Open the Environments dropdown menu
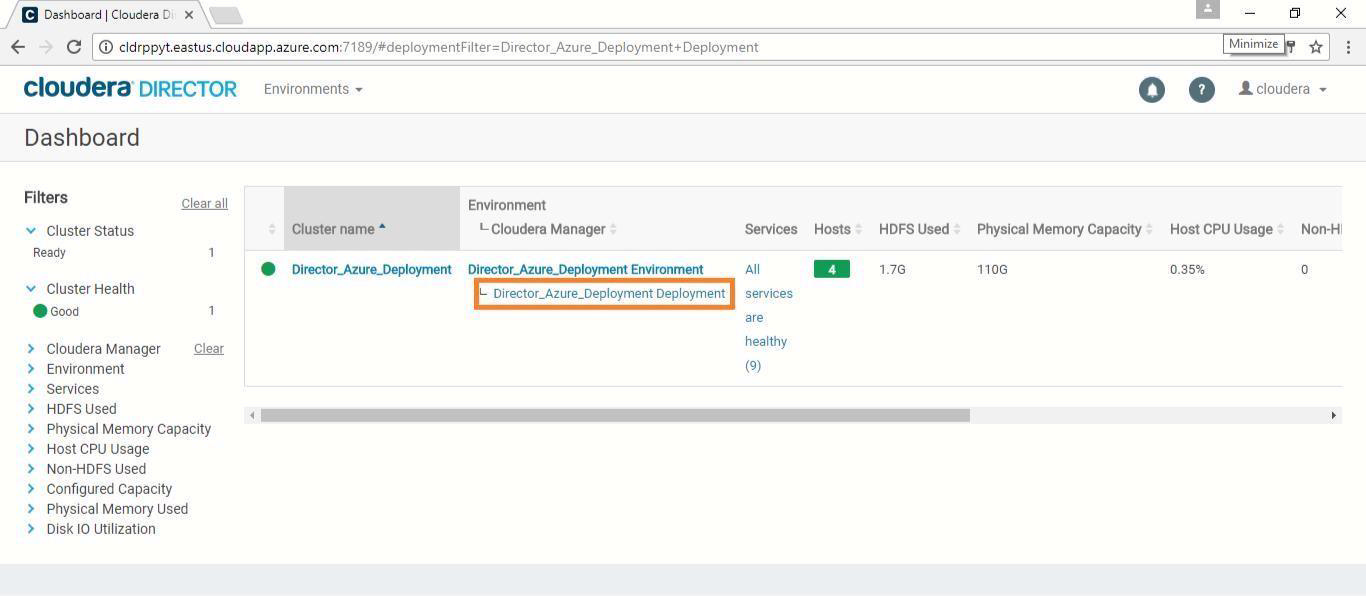 pos(313,89)
